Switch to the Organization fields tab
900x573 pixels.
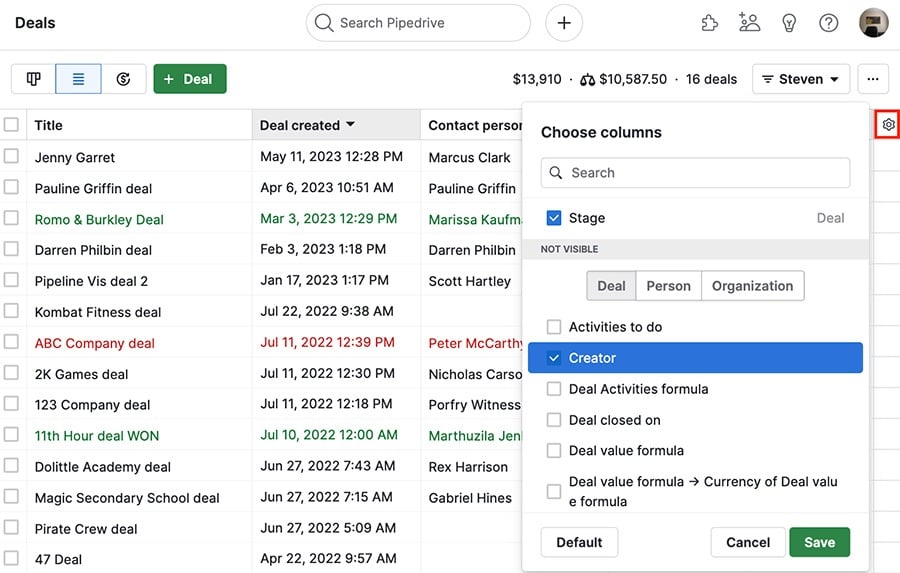(752, 286)
